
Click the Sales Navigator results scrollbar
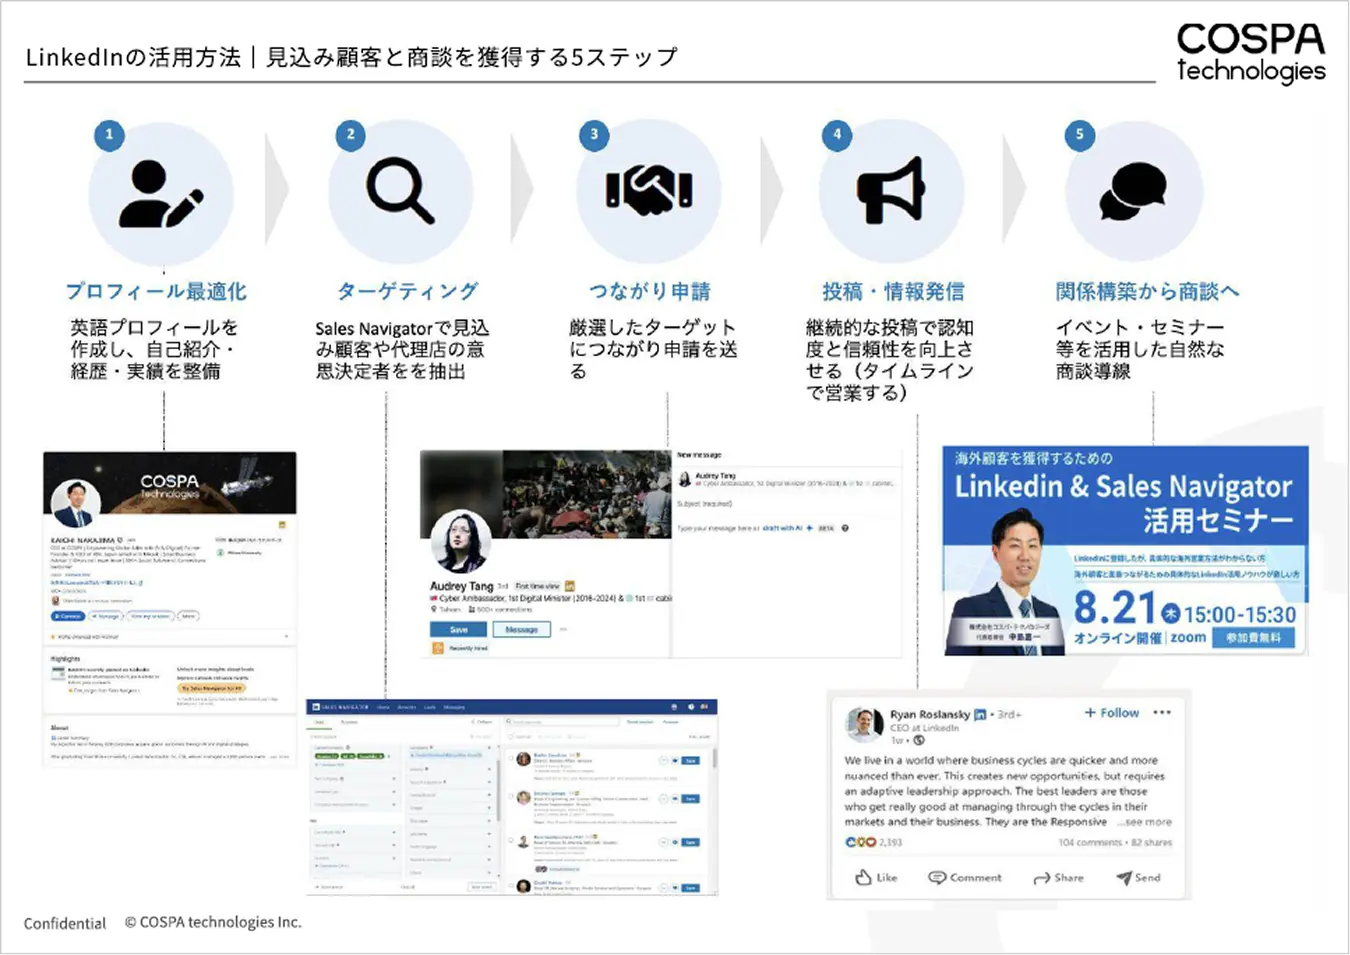click(714, 760)
